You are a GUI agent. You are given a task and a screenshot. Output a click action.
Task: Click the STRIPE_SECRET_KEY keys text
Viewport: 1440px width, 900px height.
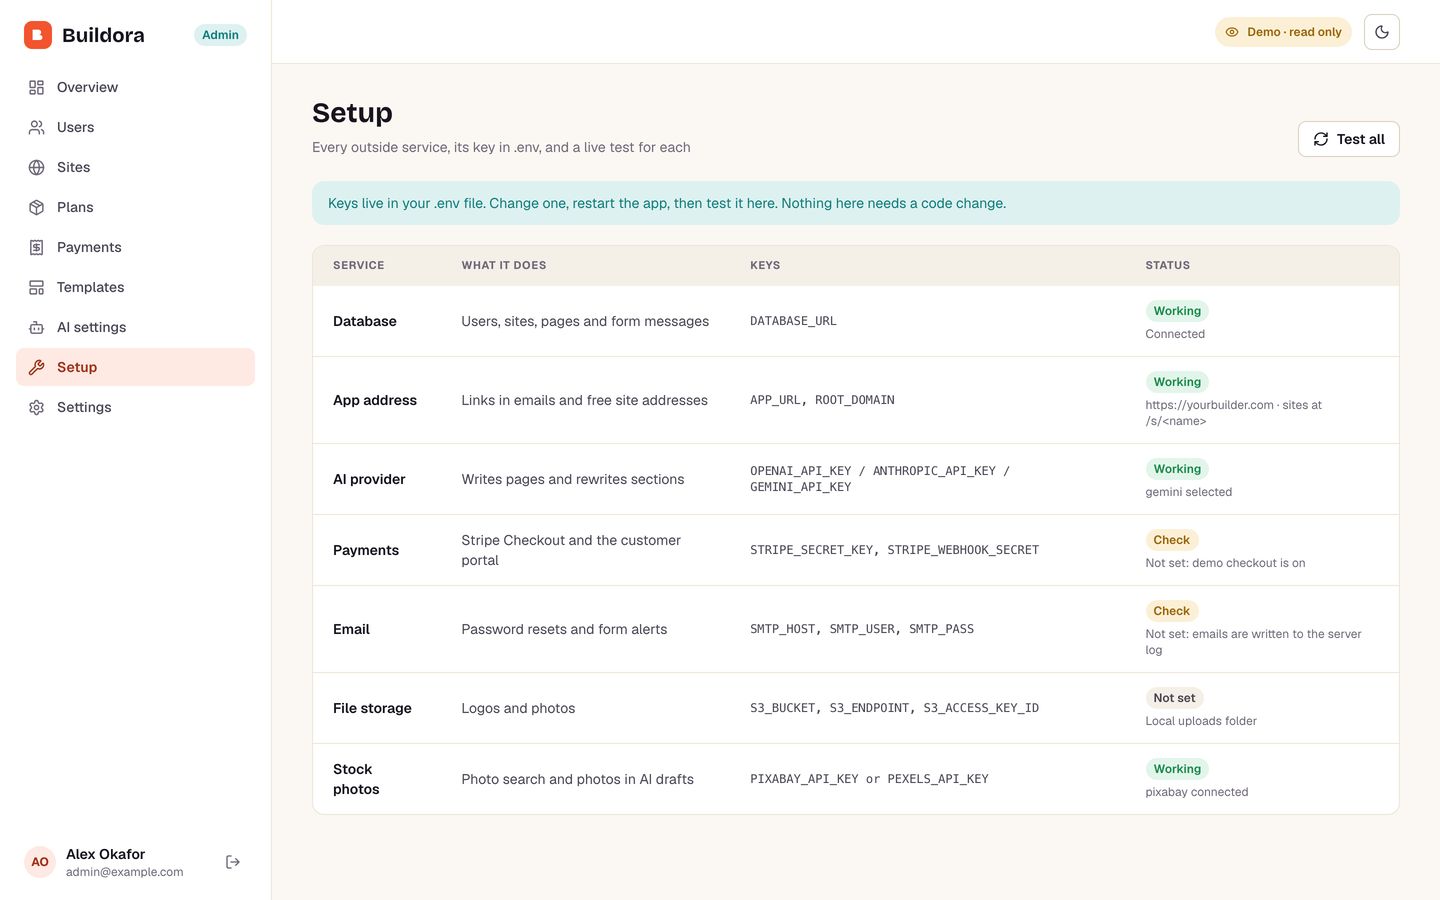(x=894, y=550)
